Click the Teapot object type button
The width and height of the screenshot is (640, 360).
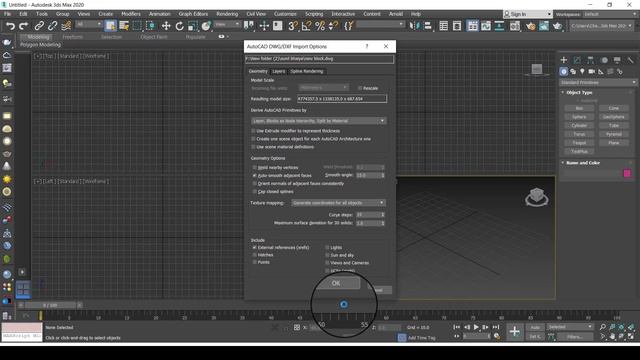(579, 143)
